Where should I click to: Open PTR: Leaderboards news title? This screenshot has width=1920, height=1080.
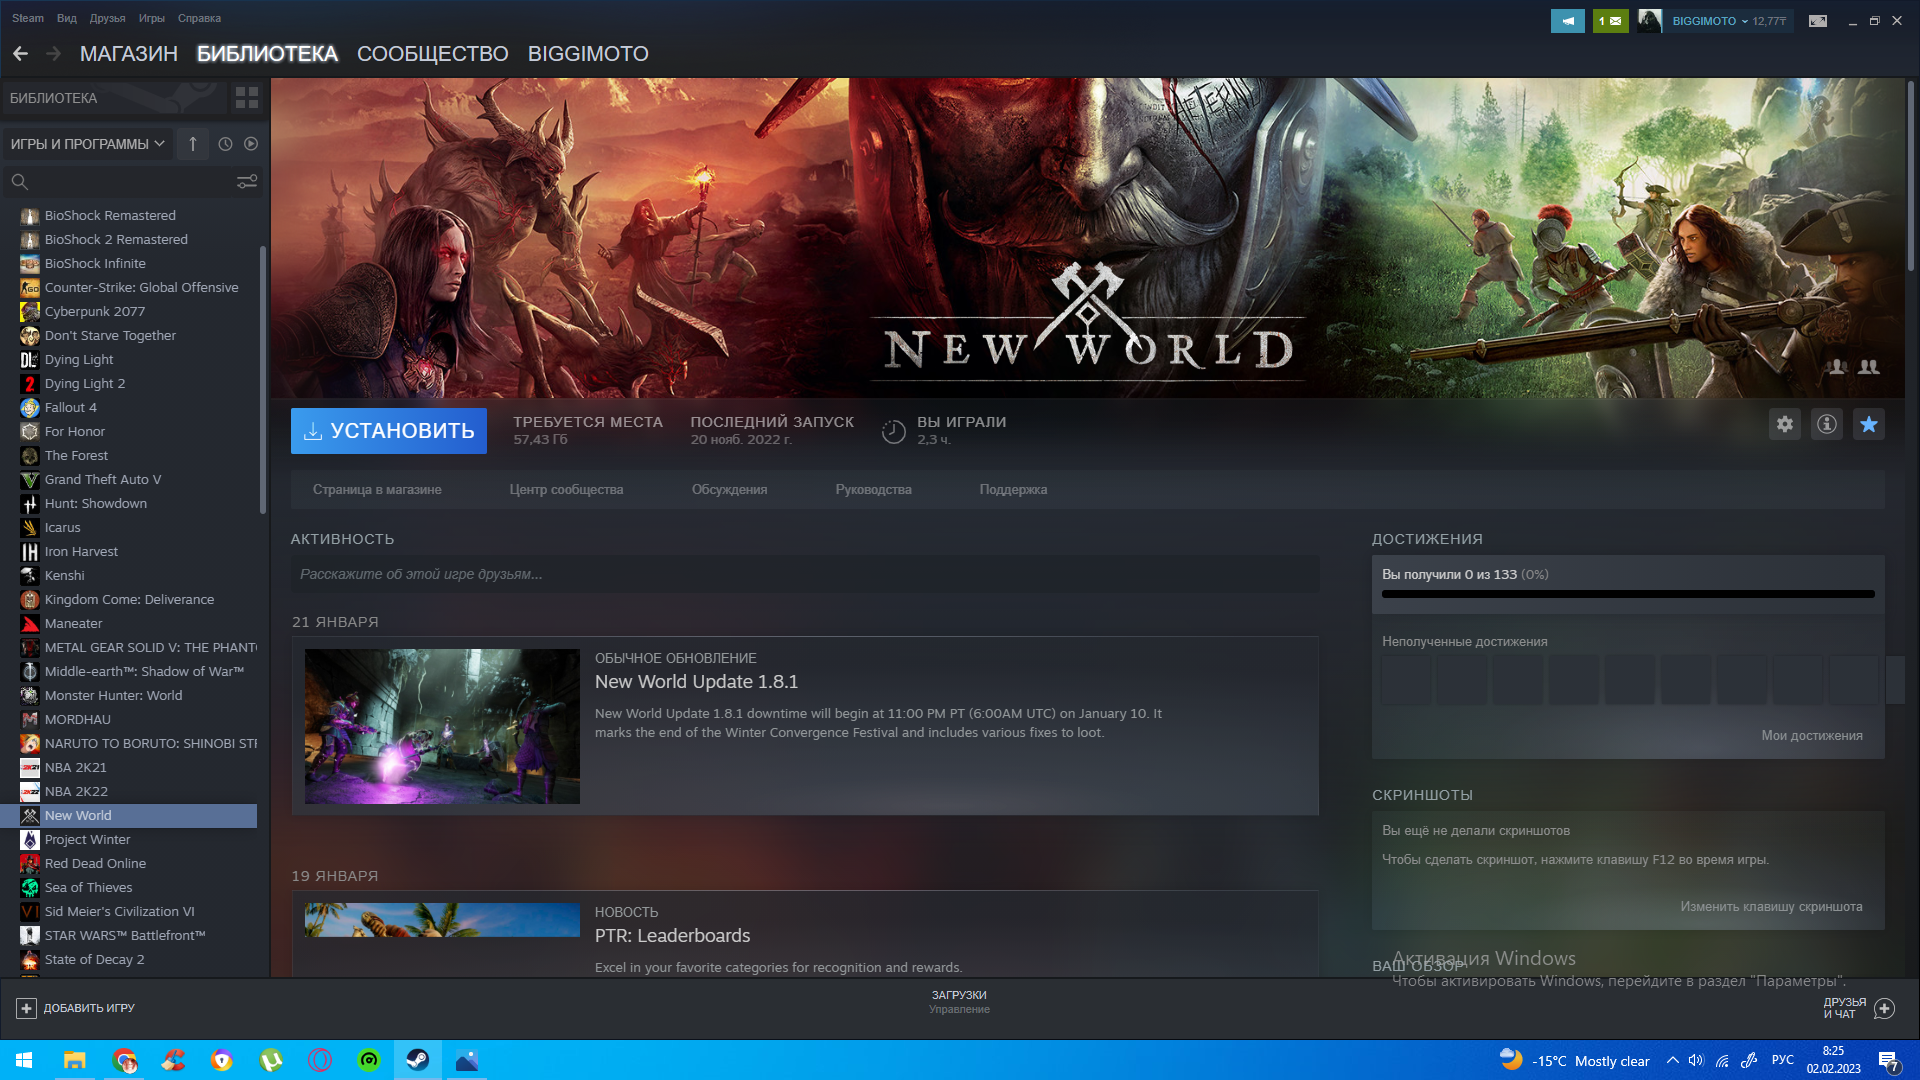[x=672, y=936]
